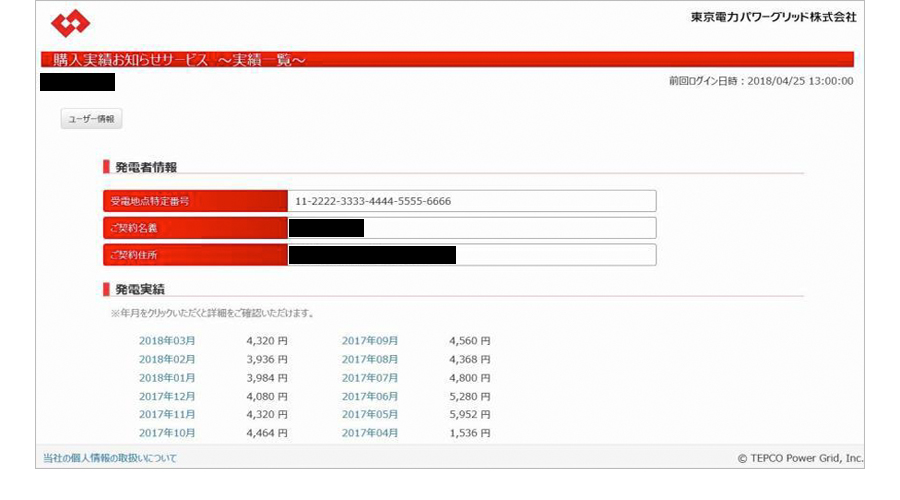Select the 2018年01月 record link

click(167, 378)
